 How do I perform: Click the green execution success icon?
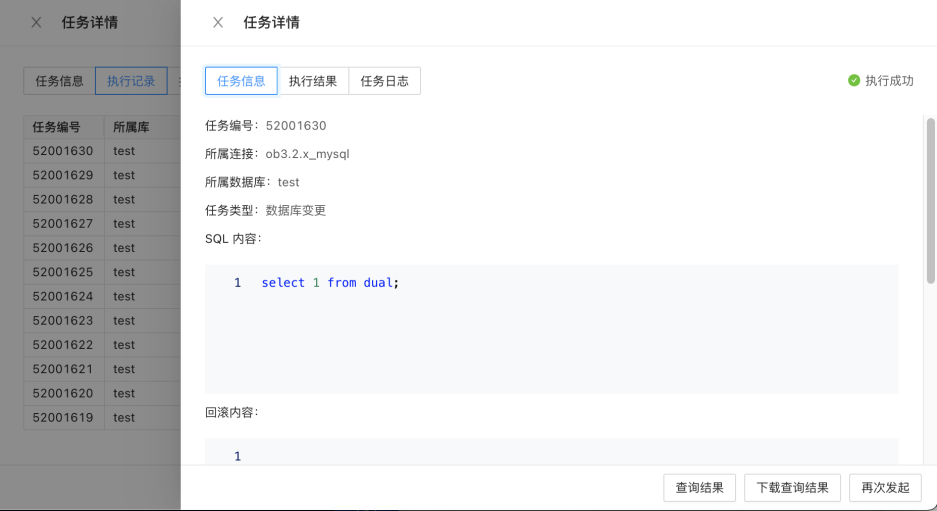pyautogui.click(x=854, y=81)
